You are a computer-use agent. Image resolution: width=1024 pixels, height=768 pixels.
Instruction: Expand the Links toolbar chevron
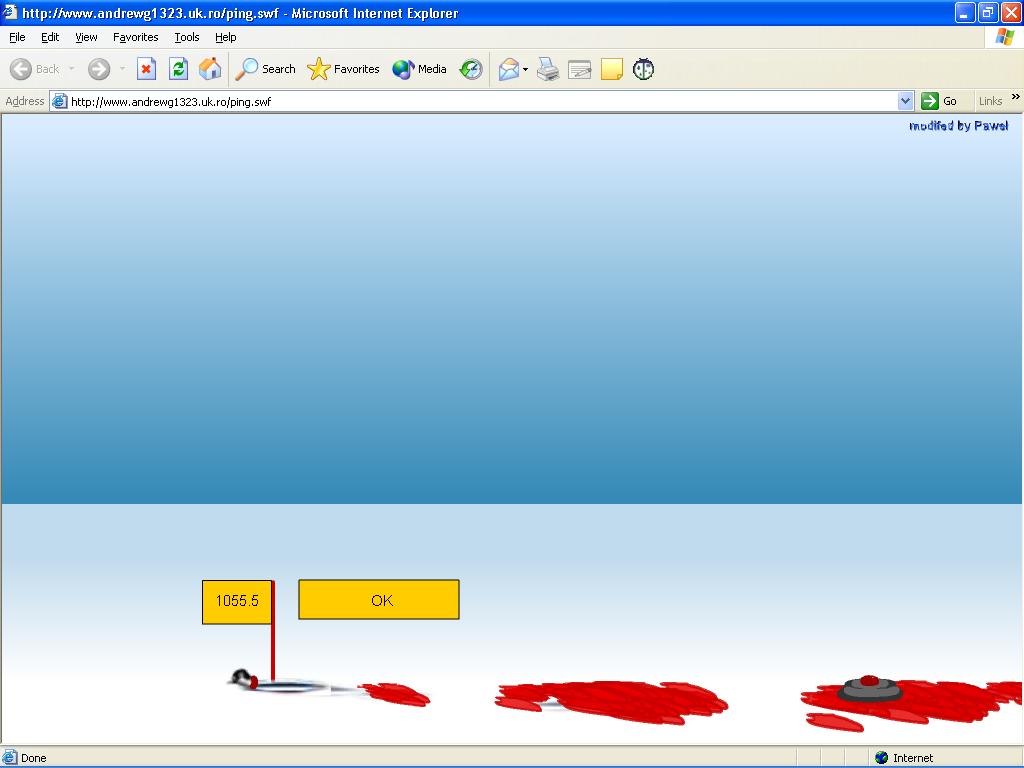pyautogui.click(x=1016, y=97)
